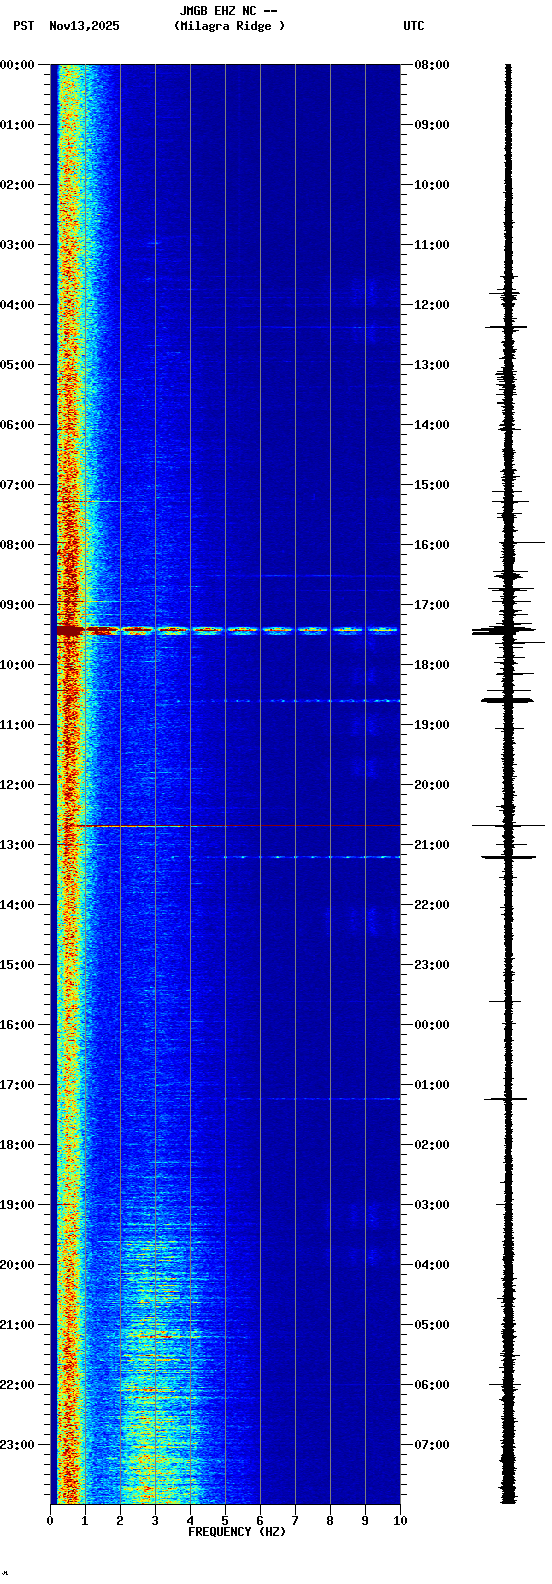Viewport: 552px width, 1584px height.
Task: Select the Milagra Ridge station name label
Action: (229, 26)
